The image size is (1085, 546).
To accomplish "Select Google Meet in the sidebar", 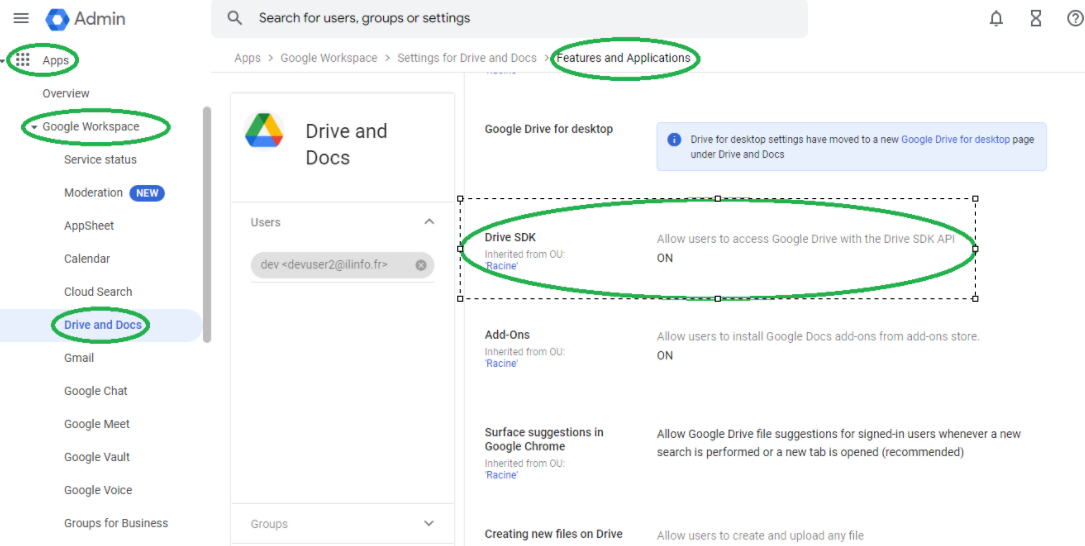I will click(97, 424).
